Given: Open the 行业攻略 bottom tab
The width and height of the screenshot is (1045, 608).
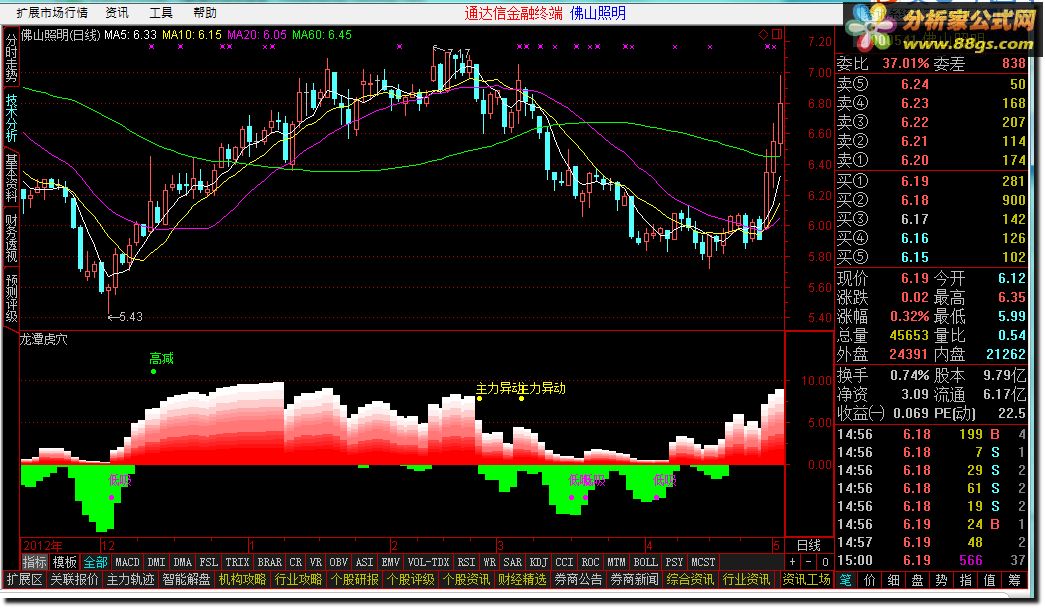Looking at the screenshot, I should [299, 579].
